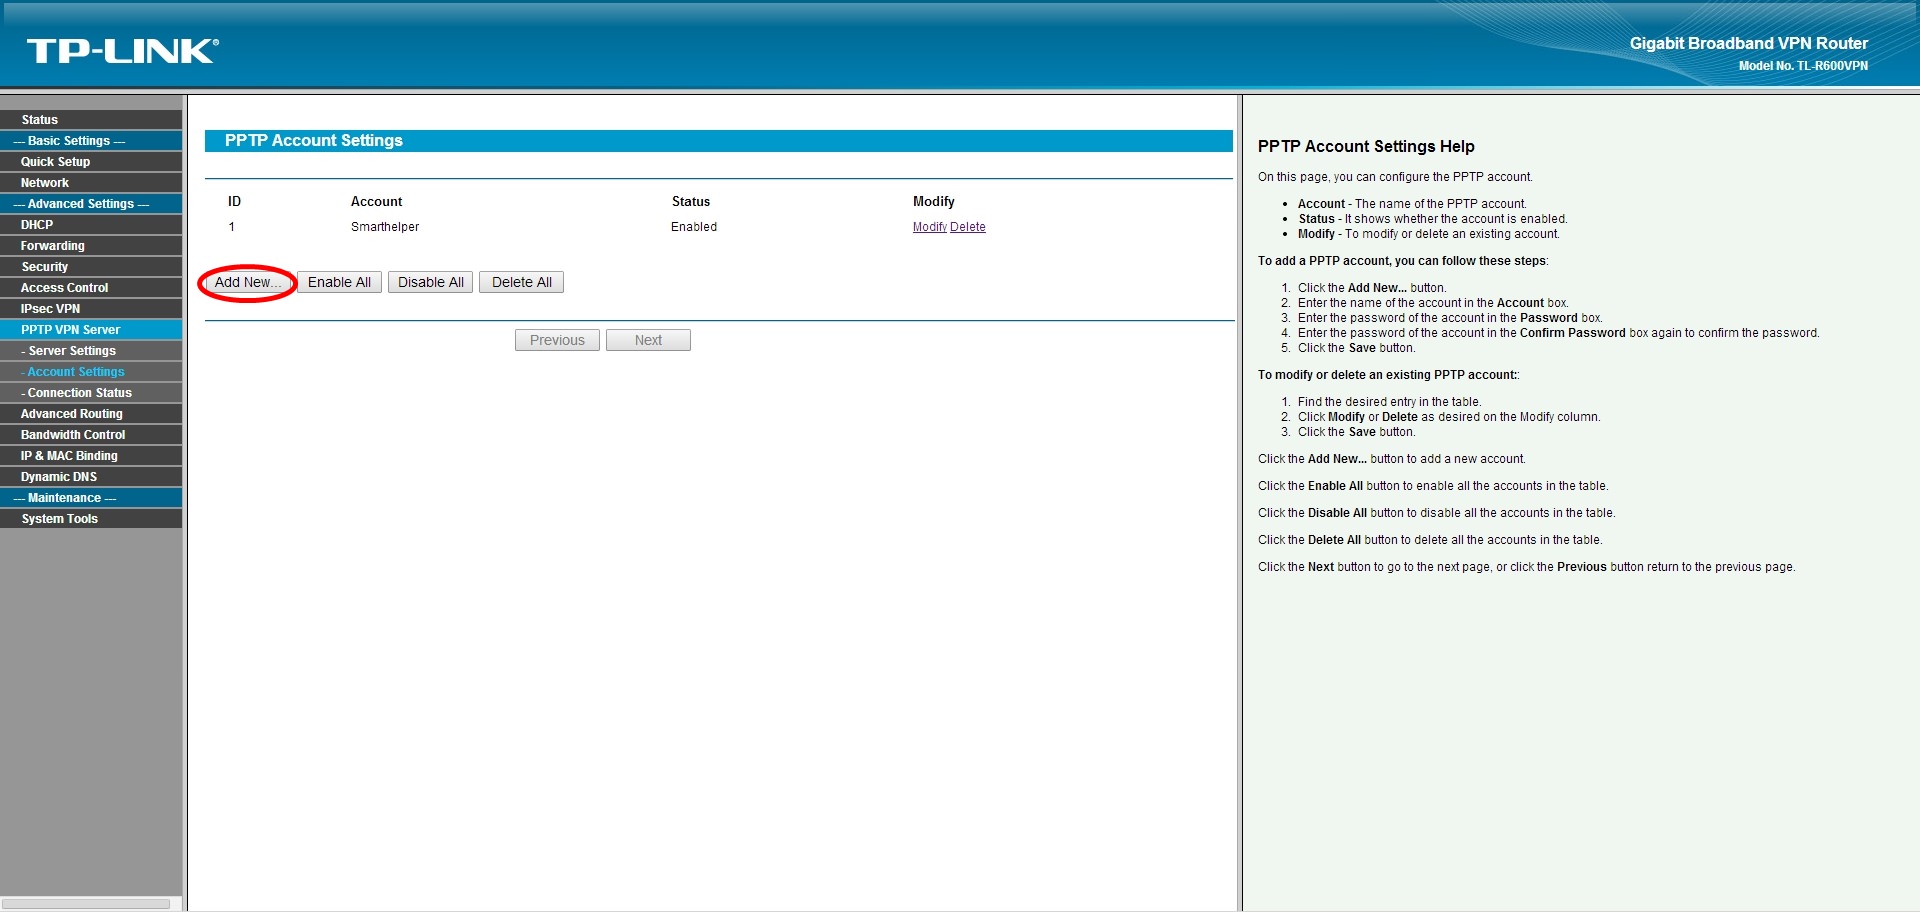This screenshot has width=1920, height=912.
Task: Click the Basic Settings section header
Action: pyautogui.click(x=91, y=140)
